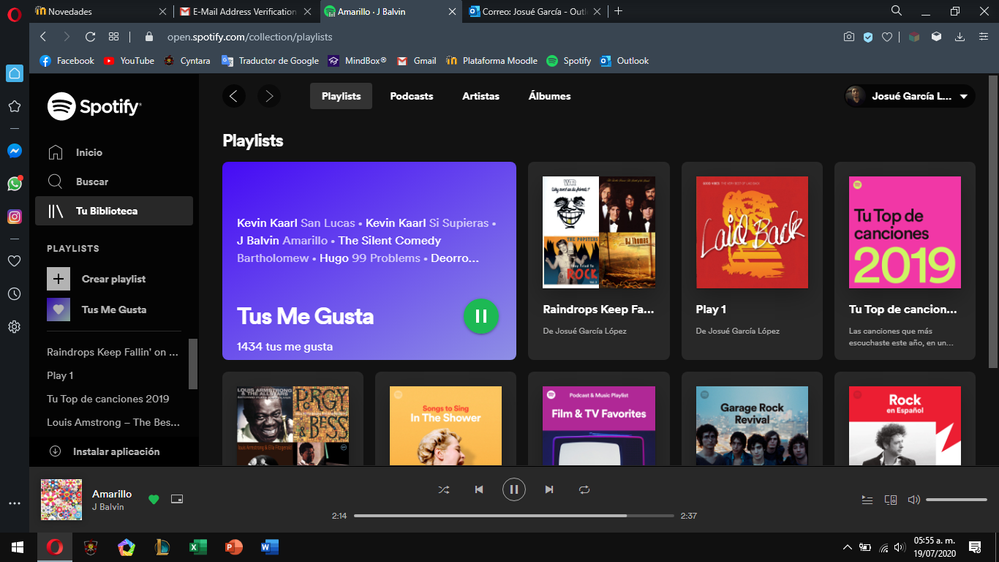Viewport: 999px width, 562px height.
Task: Open Opera speed dial grid icon
Action: [x=113, y=37]
